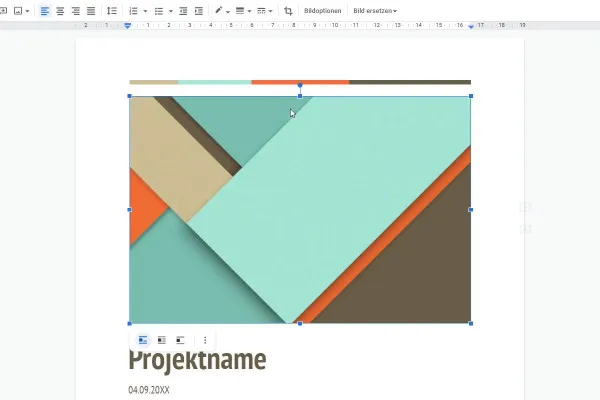Open more image options three-dot menu
Screen dimensions: 600x400
tap(205, 340)
